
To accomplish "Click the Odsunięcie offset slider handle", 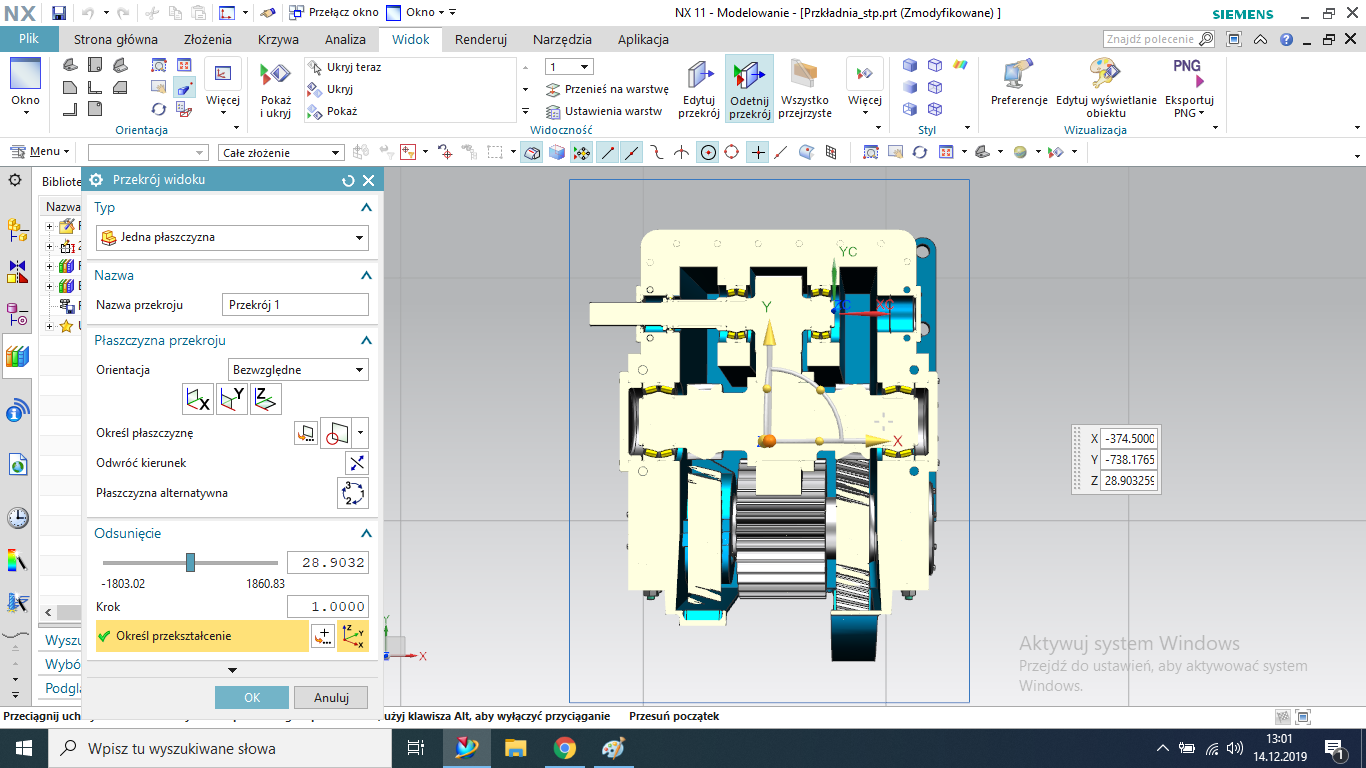I will coord(190,563).
